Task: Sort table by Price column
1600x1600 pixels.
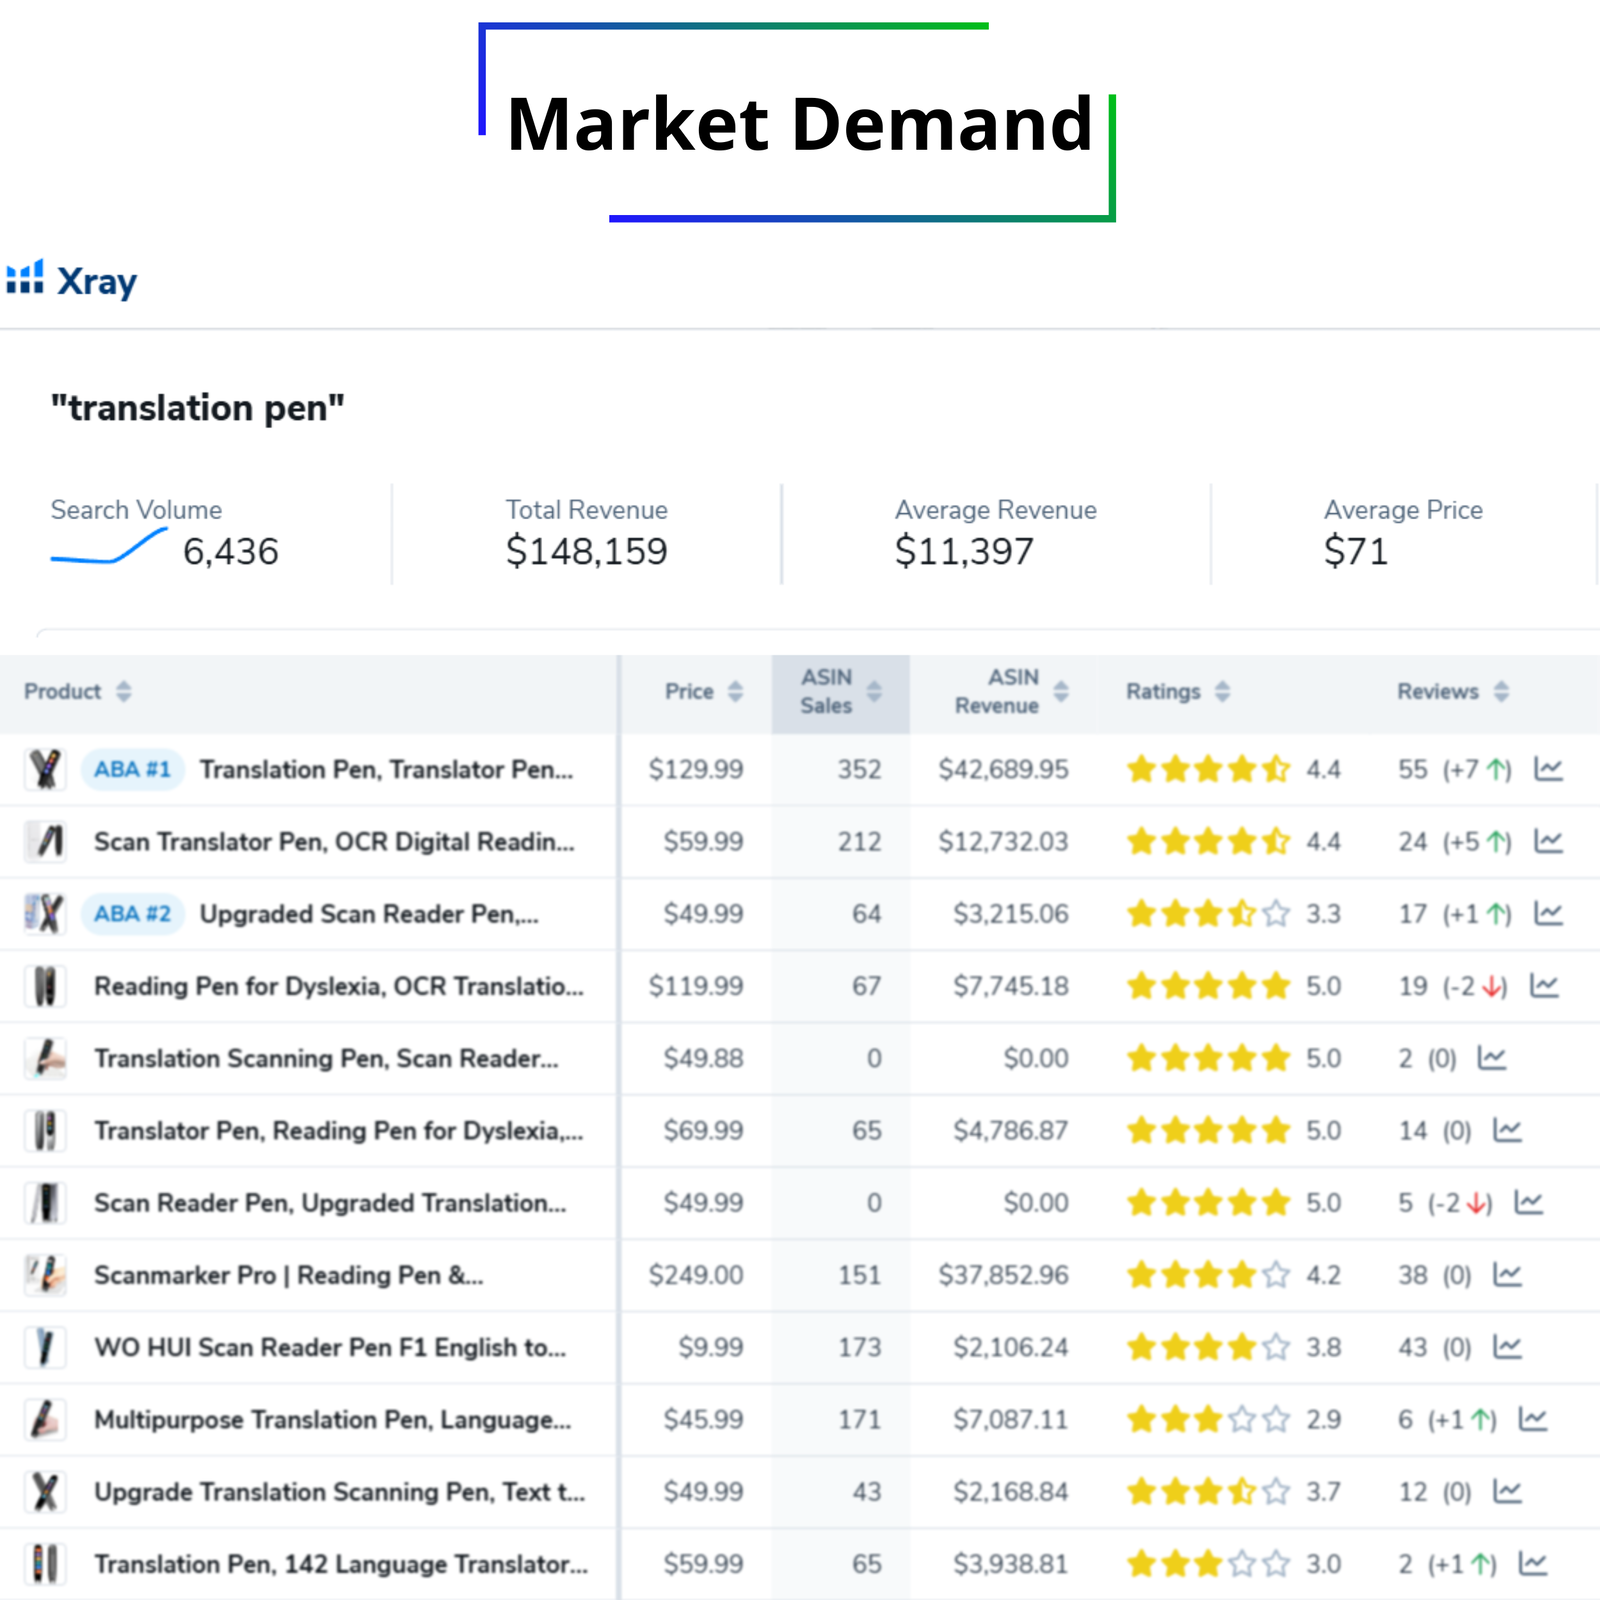Action: [x=735, y=691]
